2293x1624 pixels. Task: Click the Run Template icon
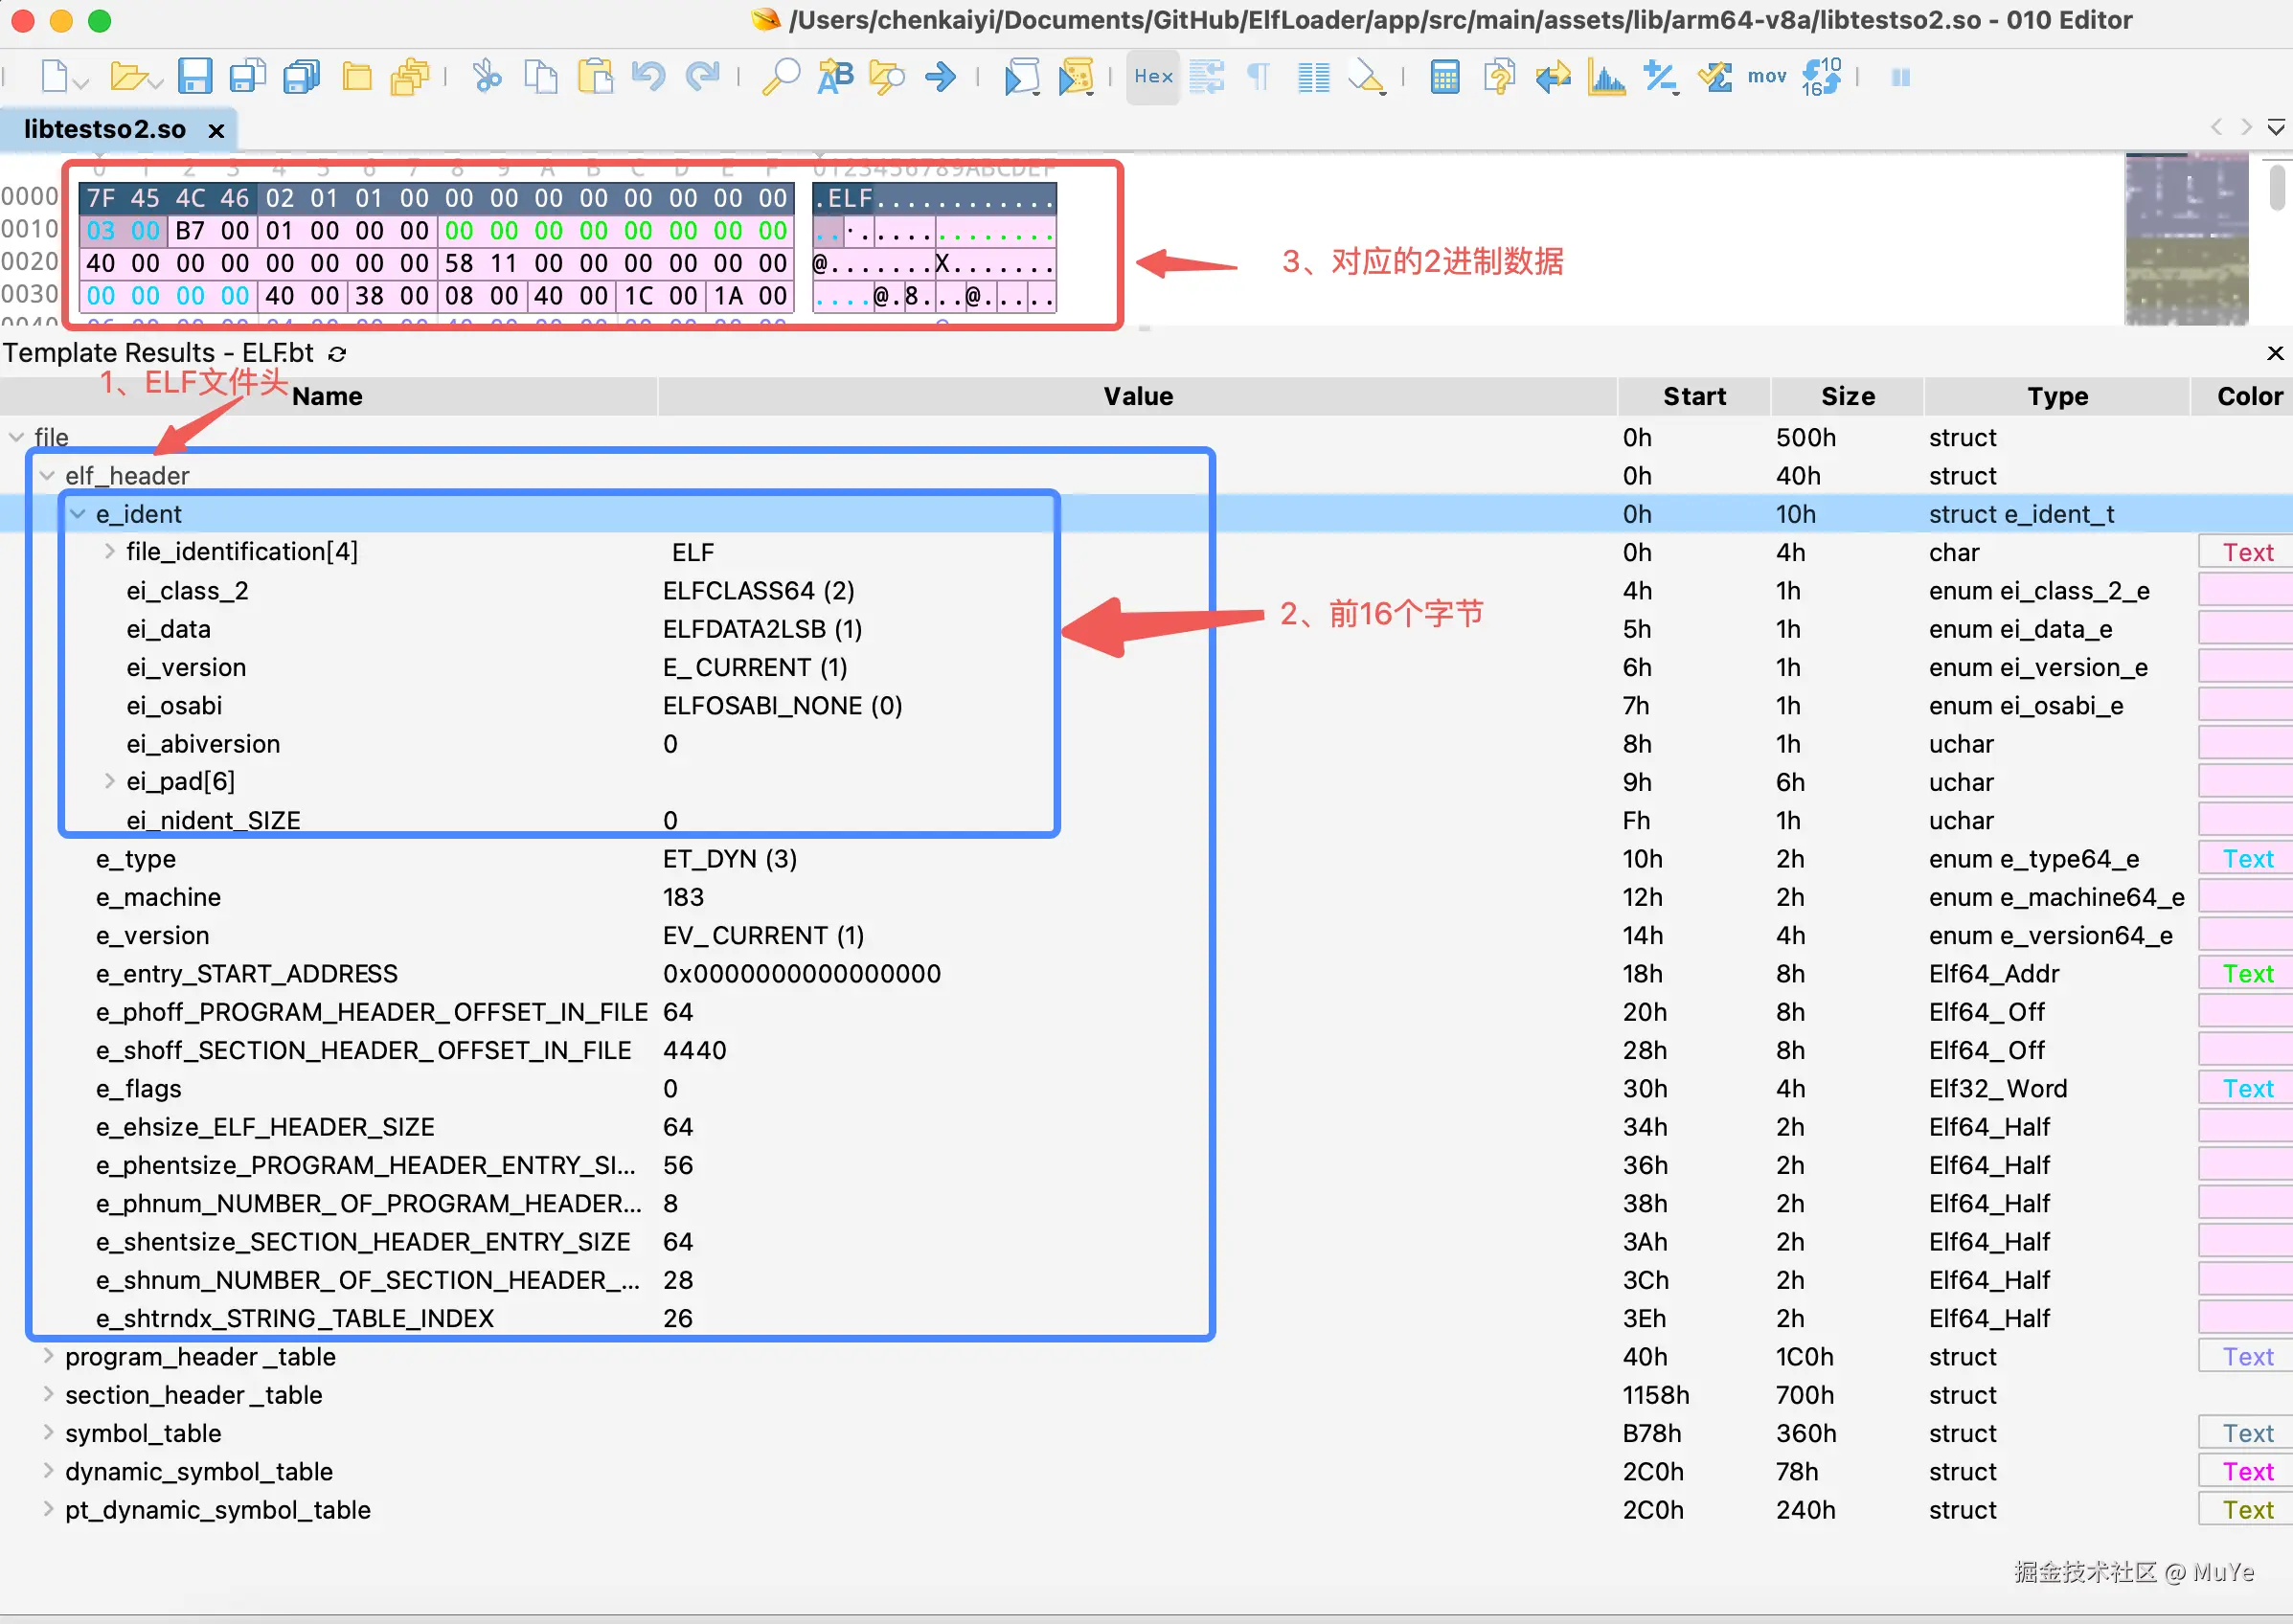click(1076, 77)
